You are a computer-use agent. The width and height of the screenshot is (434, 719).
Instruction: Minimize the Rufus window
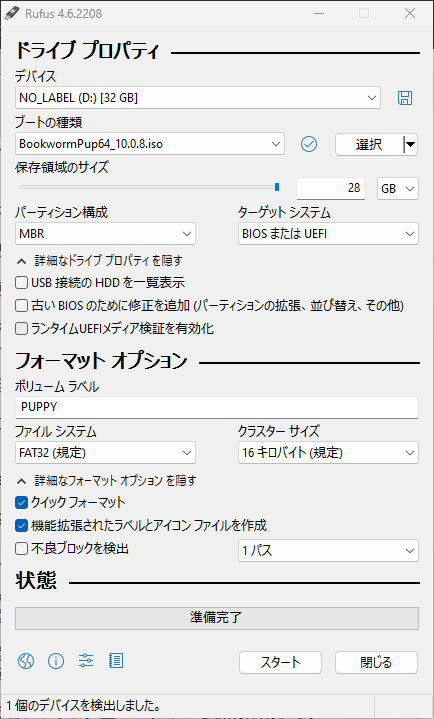tap(318, 13)
